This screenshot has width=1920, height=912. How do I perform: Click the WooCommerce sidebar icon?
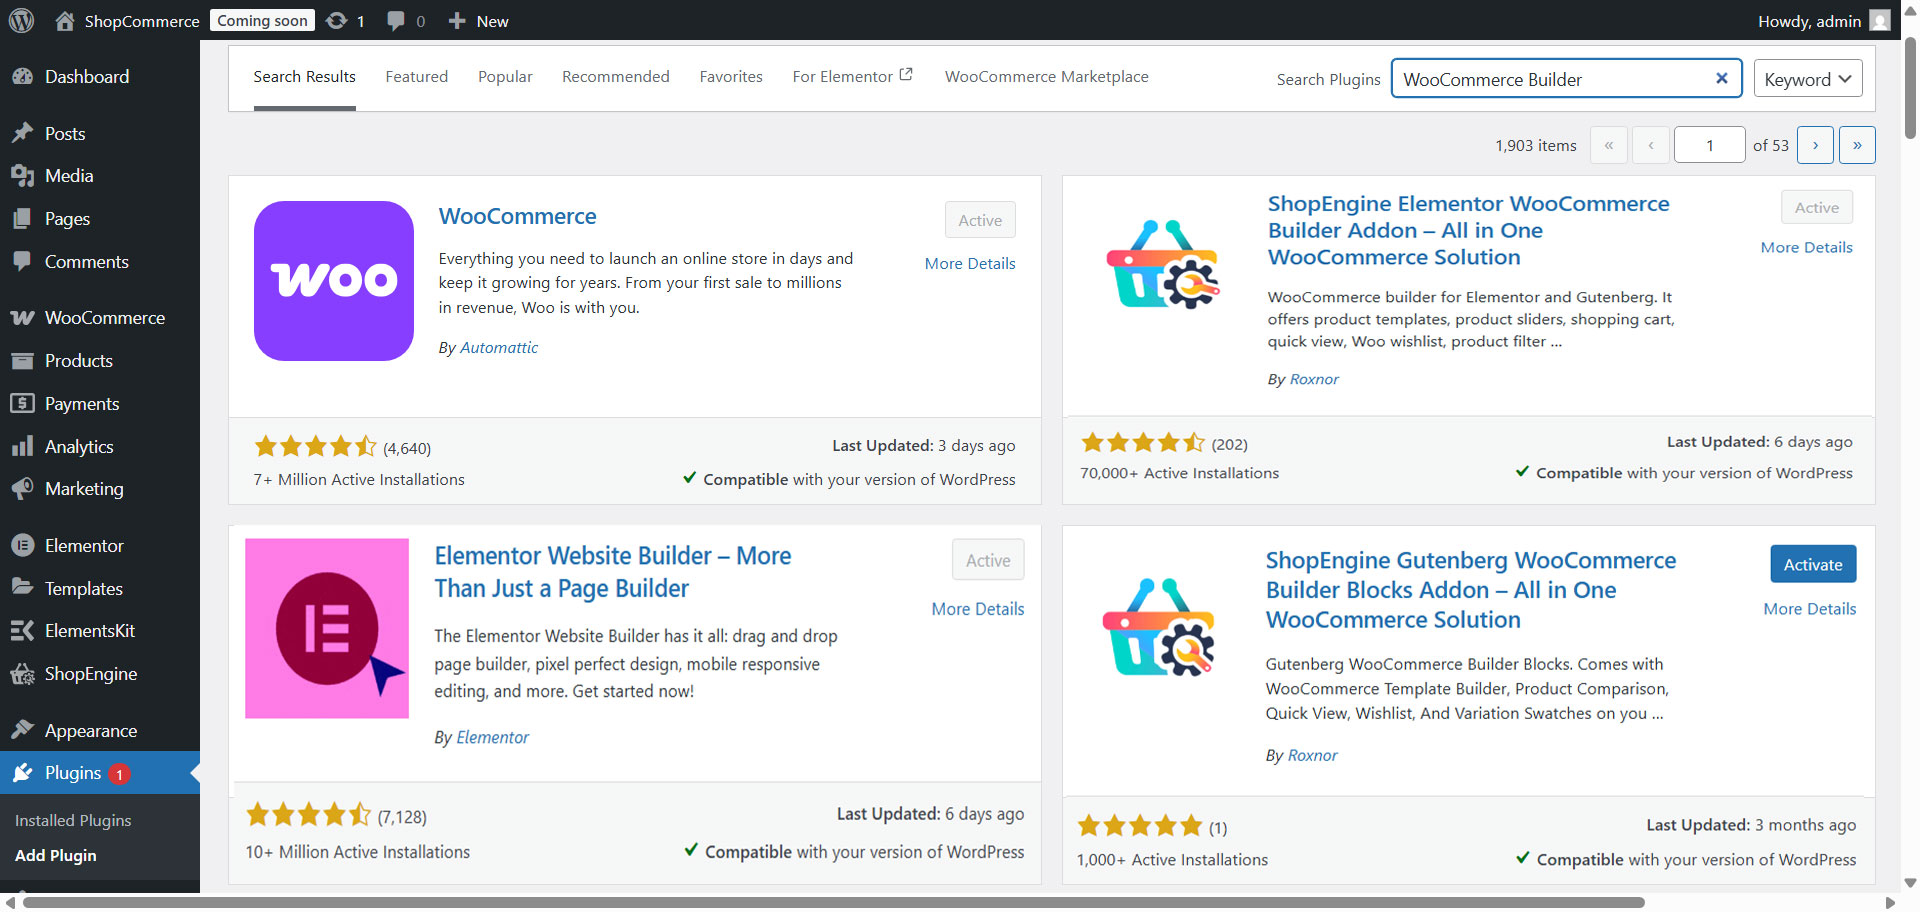point(24,317)
